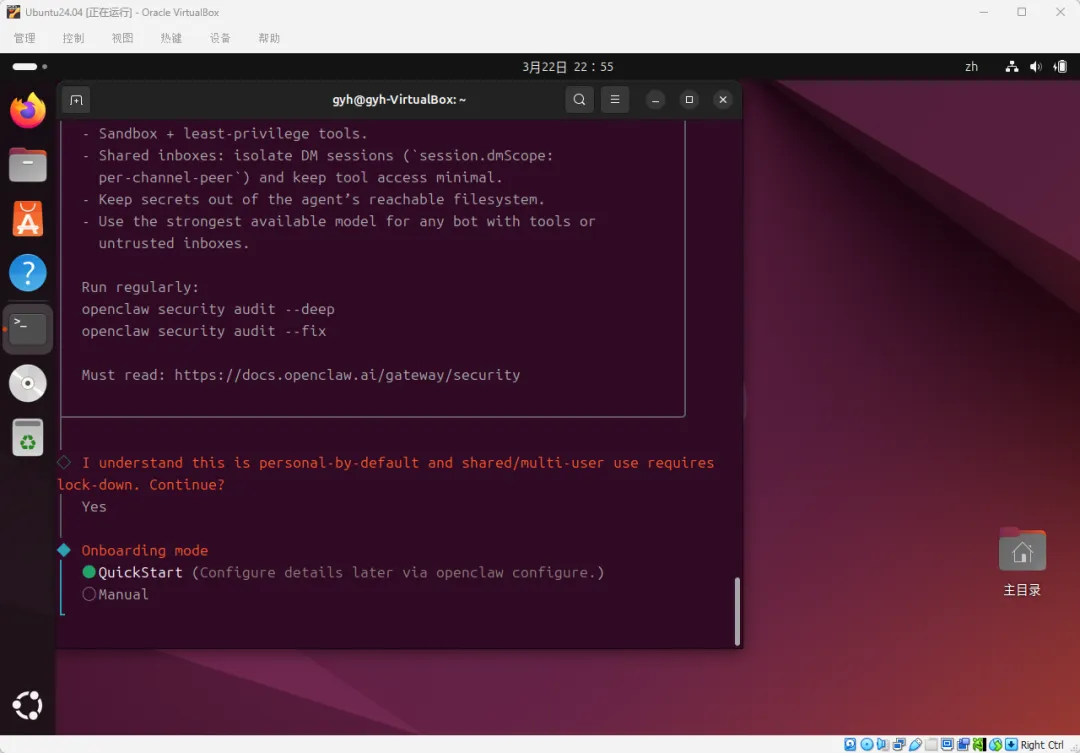Show applications via the Ubuntu logo button
1080x753 pixels.
pyautogui.click(x=28, y=705)
